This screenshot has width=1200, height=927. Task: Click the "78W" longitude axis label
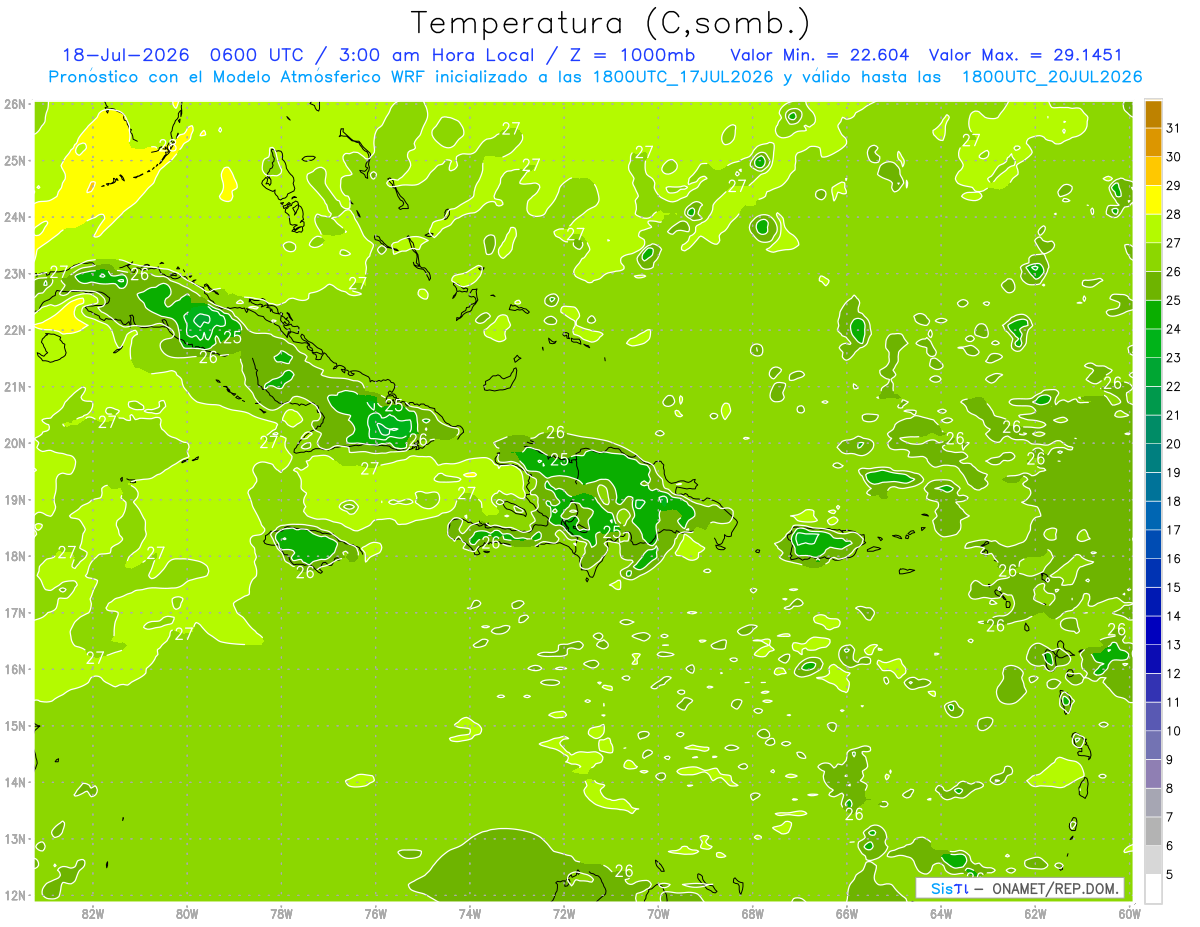(x=281, y=913)
